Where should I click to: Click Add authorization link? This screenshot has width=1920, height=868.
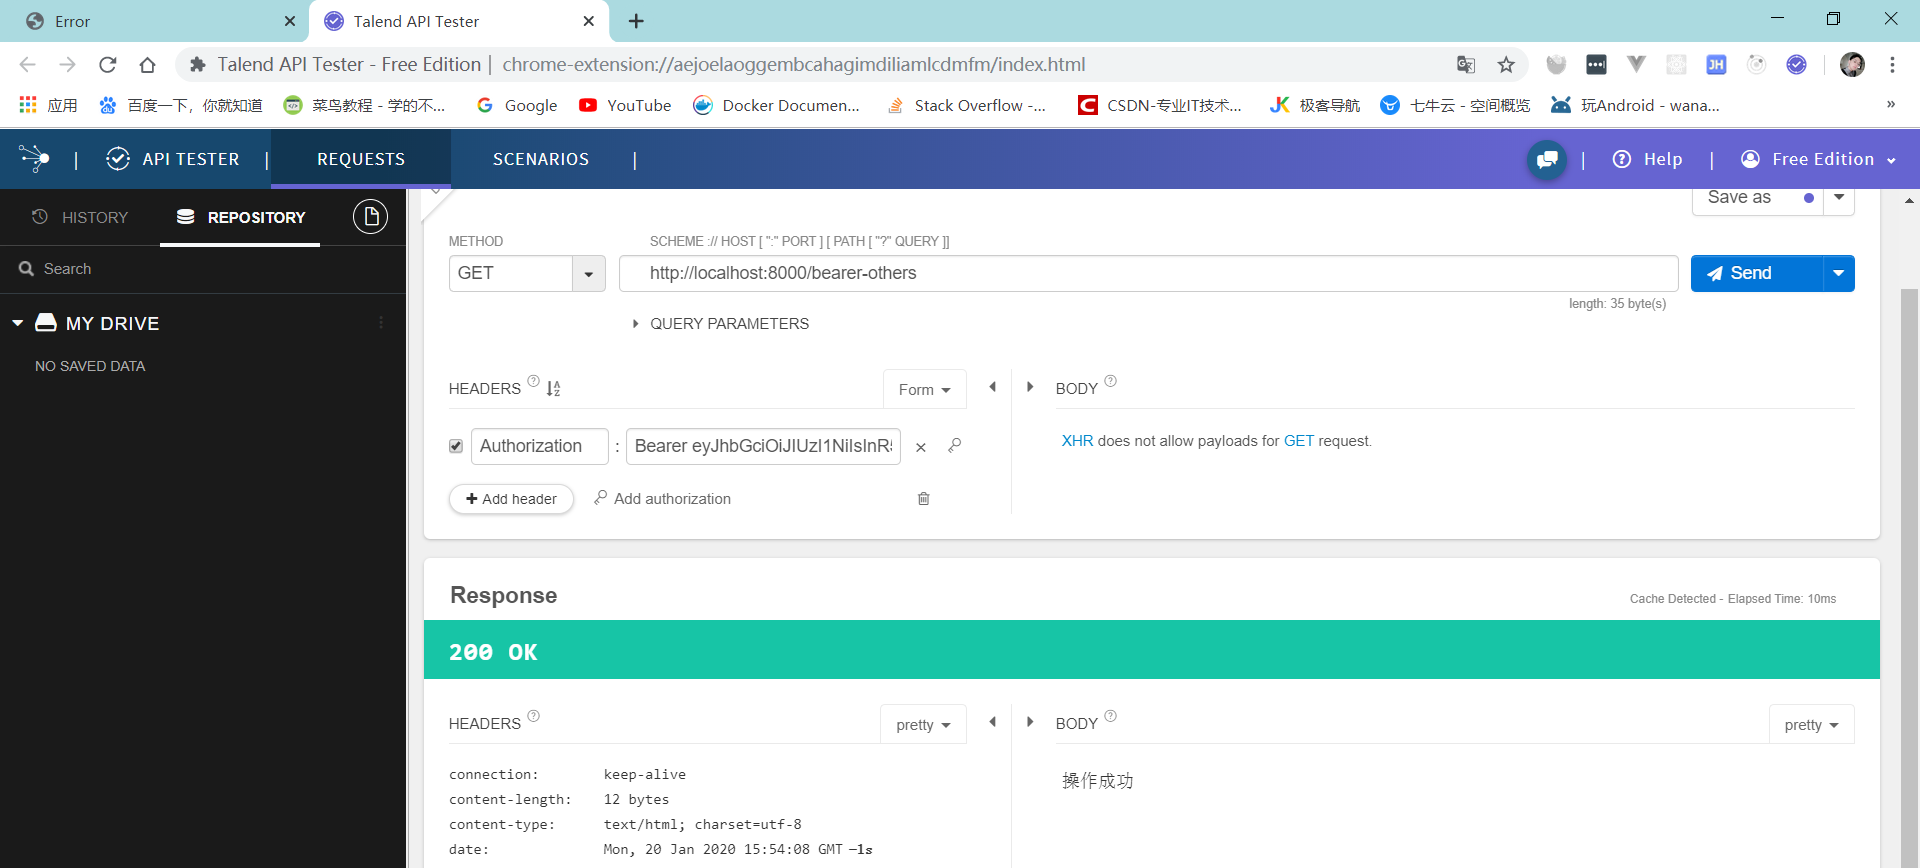(x=662, y=499)
